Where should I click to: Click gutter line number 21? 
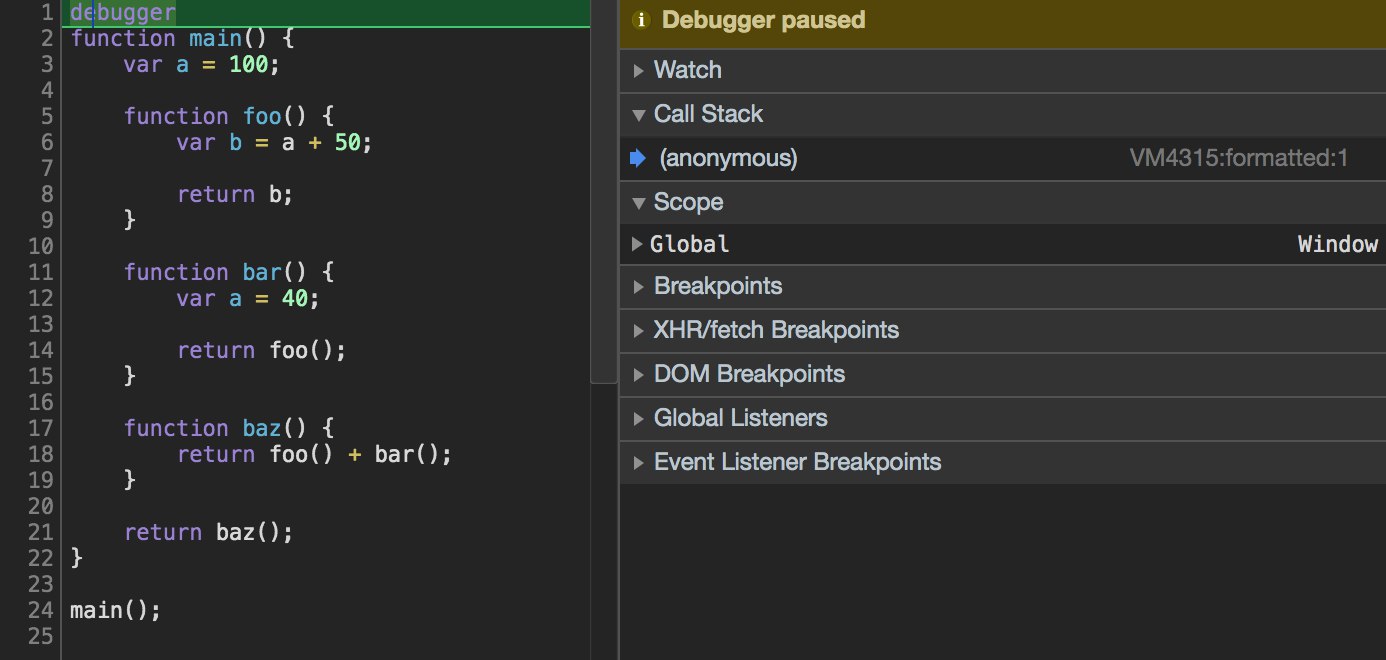click(40, 533)
